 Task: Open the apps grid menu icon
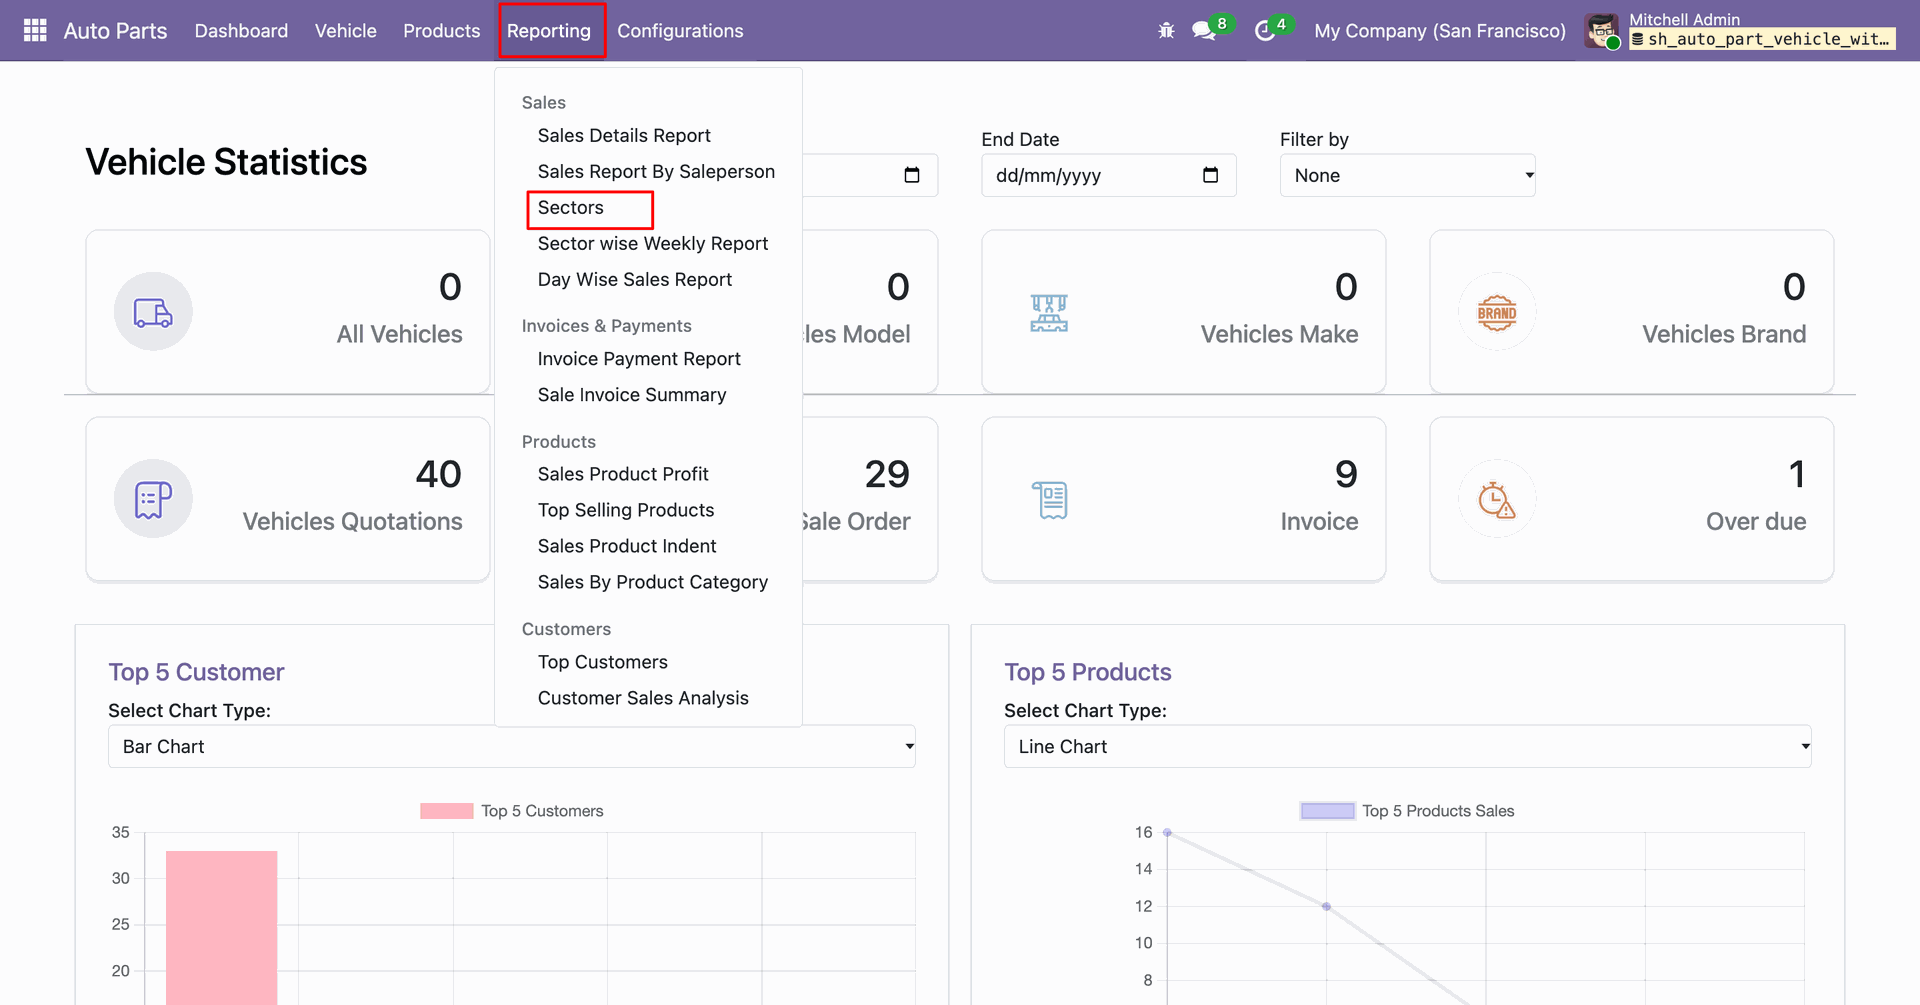pyautogui.click(x=35, y=31)
